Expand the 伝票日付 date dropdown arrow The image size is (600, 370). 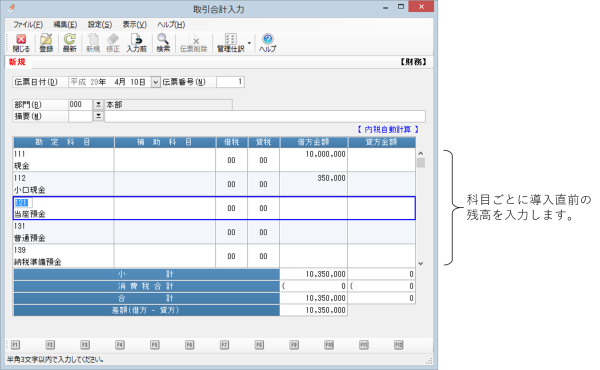(x=155, y=82)
